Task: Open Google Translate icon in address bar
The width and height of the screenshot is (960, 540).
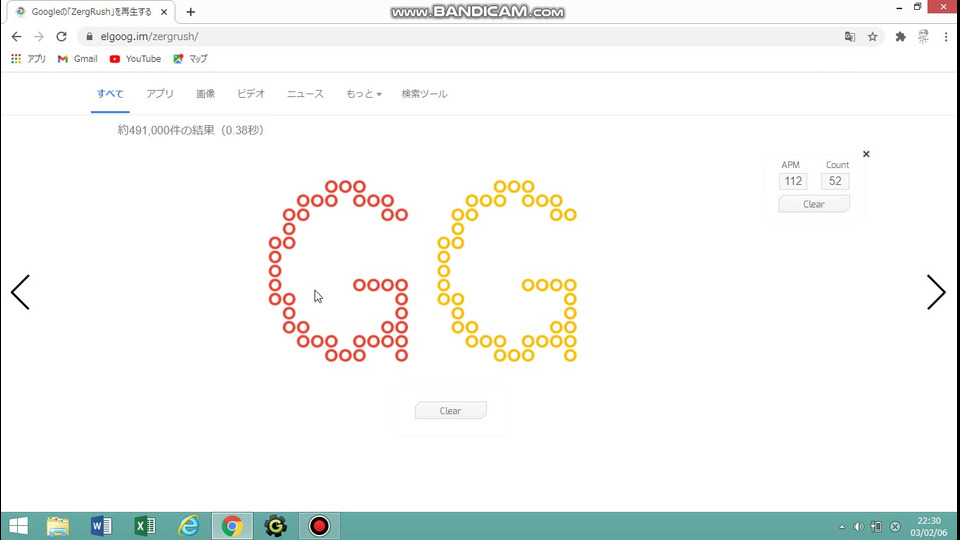Action: (850, 37)
